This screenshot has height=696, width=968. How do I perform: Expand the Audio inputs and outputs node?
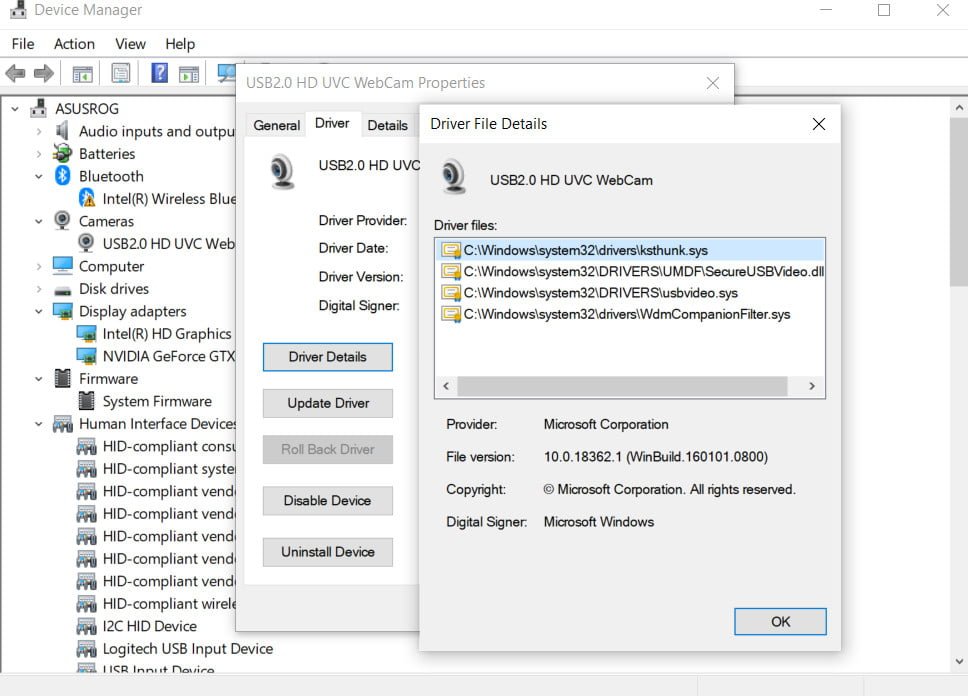click(x=39, y=131)
